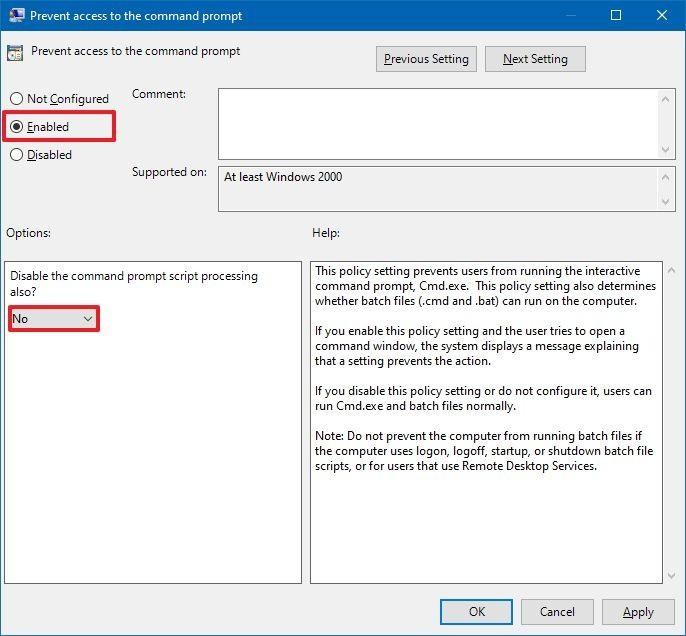
Task: Open the script processing No dropdown
Action: click(53, 319)
